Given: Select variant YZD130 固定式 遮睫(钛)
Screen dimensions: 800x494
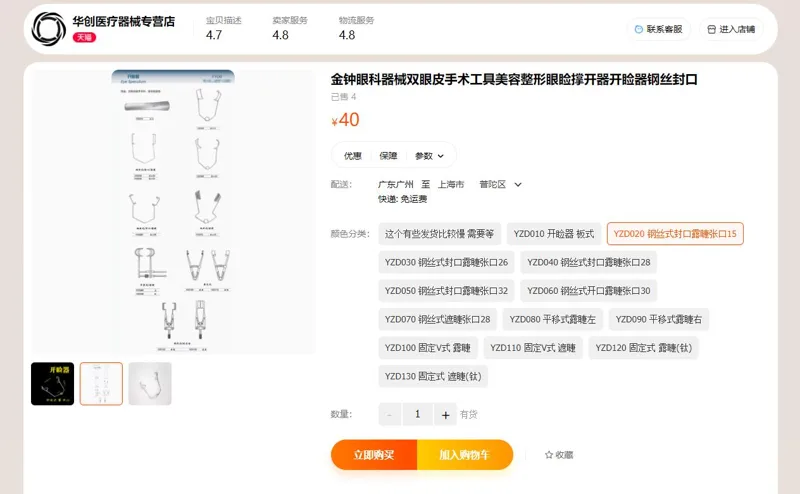Looking at the screenshot, I should point(433,377).
